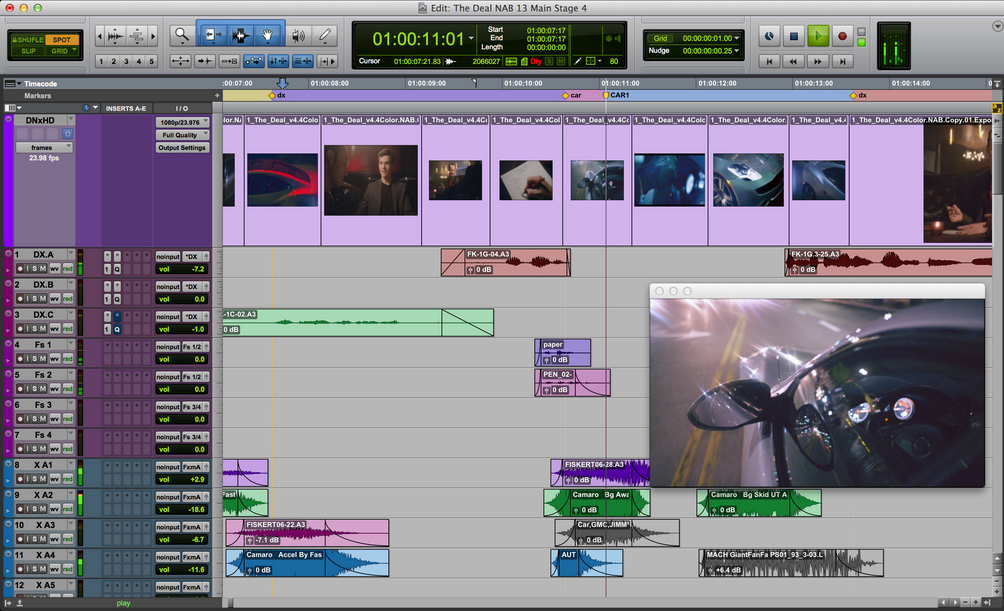Open main counter format dropdown

pyautogui.click(x=472, y=38)
